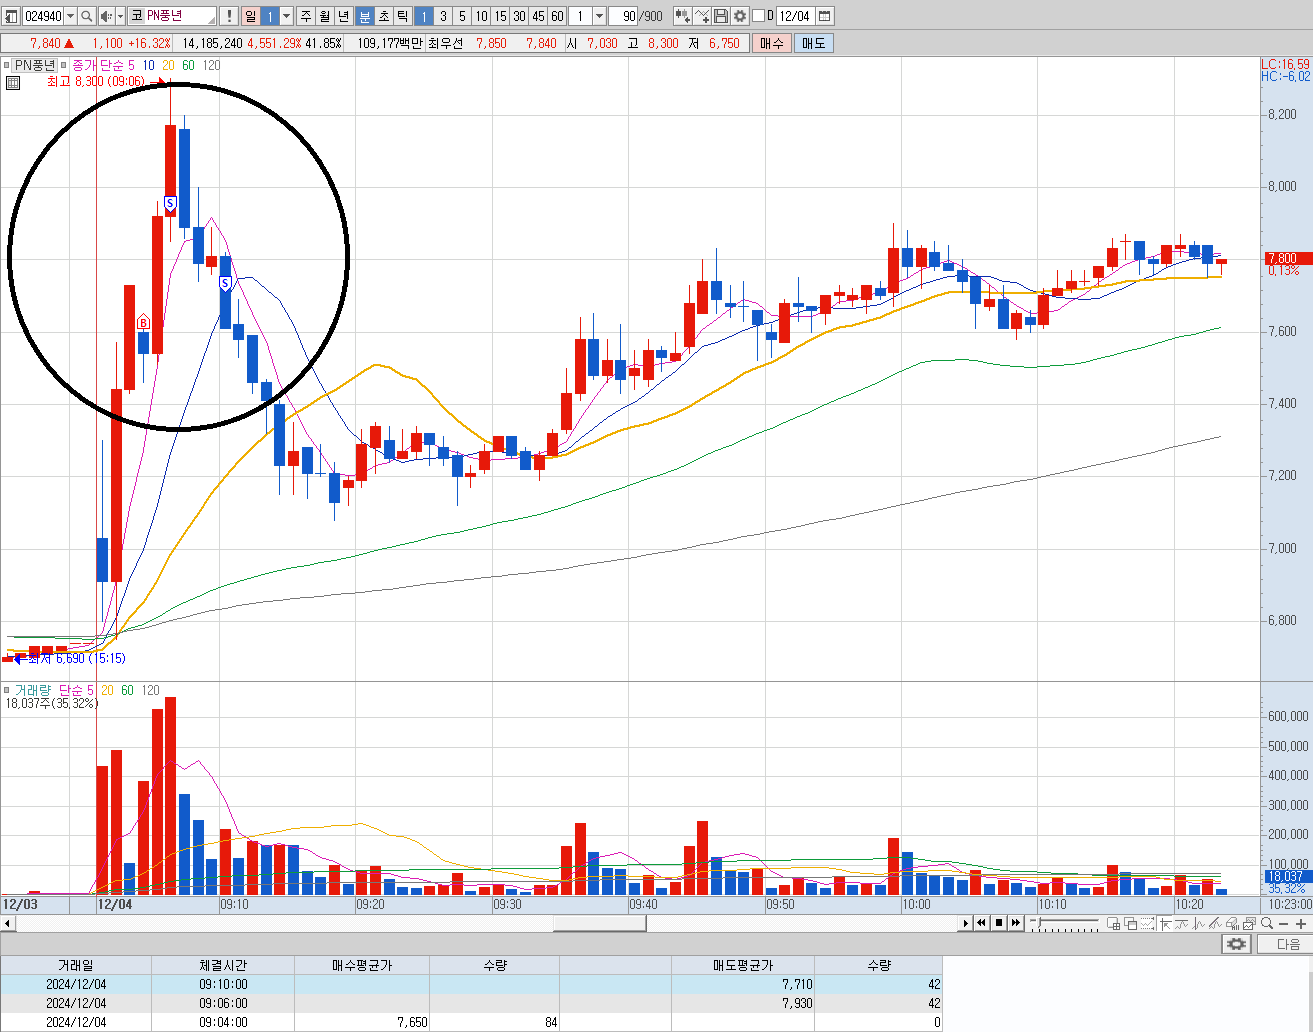Click the candlestick chart-add icon
This screenshot has width=1313, height=1032.
click(683, 16)
